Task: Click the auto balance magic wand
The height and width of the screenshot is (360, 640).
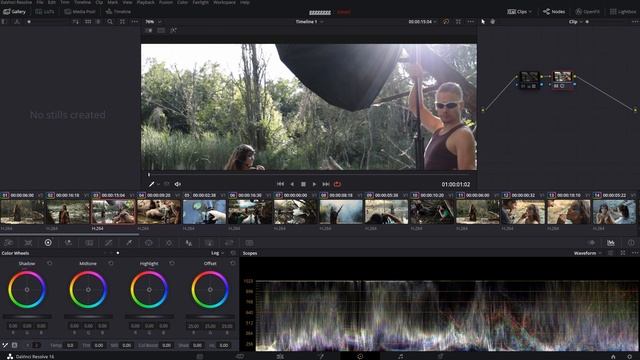Action: (5, 345)
